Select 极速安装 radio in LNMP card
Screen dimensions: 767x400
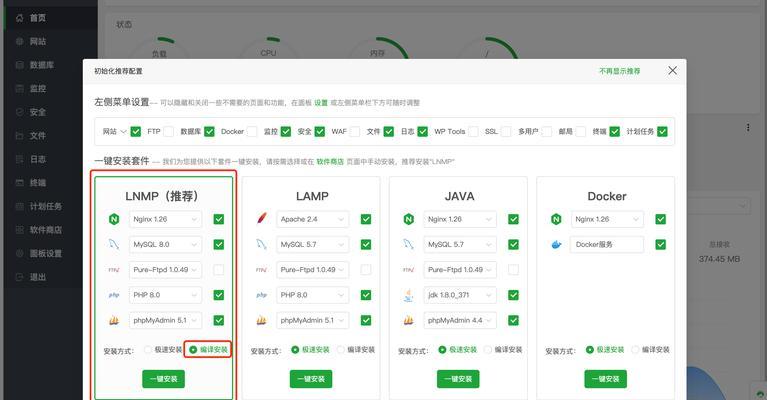tap(148, 350)
